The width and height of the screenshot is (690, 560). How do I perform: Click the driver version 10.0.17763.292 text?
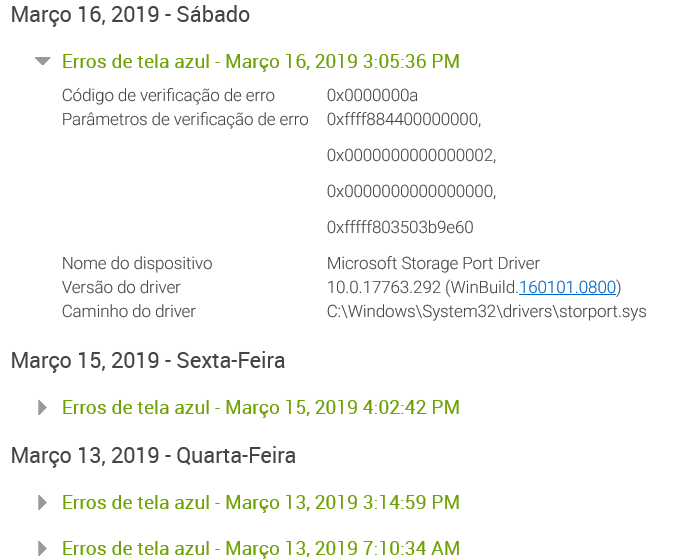(384, 288)
